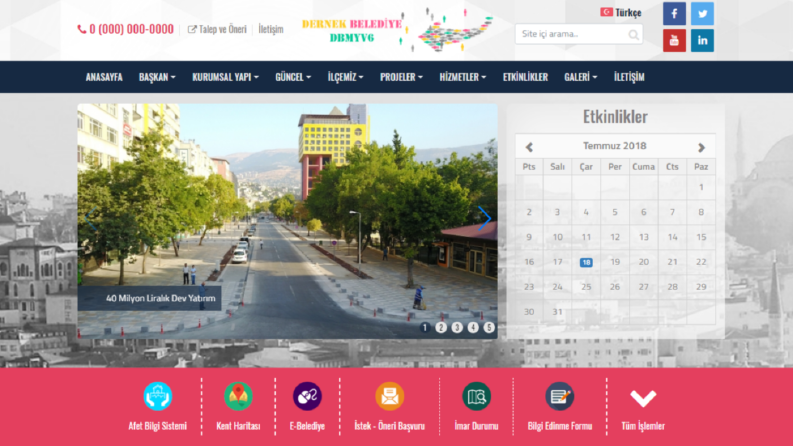Expand the Kurumsal Yapı dropdown menu
This screenshot has width=793, height=446.
tap(225, 77)
